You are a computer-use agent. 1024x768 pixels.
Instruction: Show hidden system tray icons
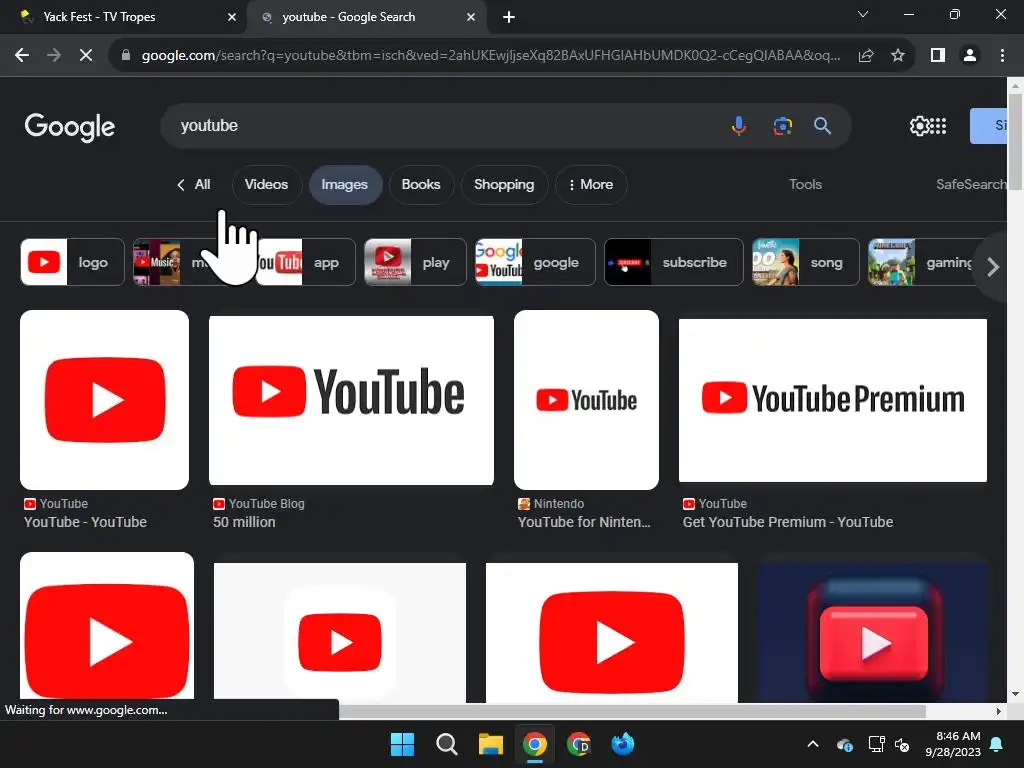click(x=813, y=744)
